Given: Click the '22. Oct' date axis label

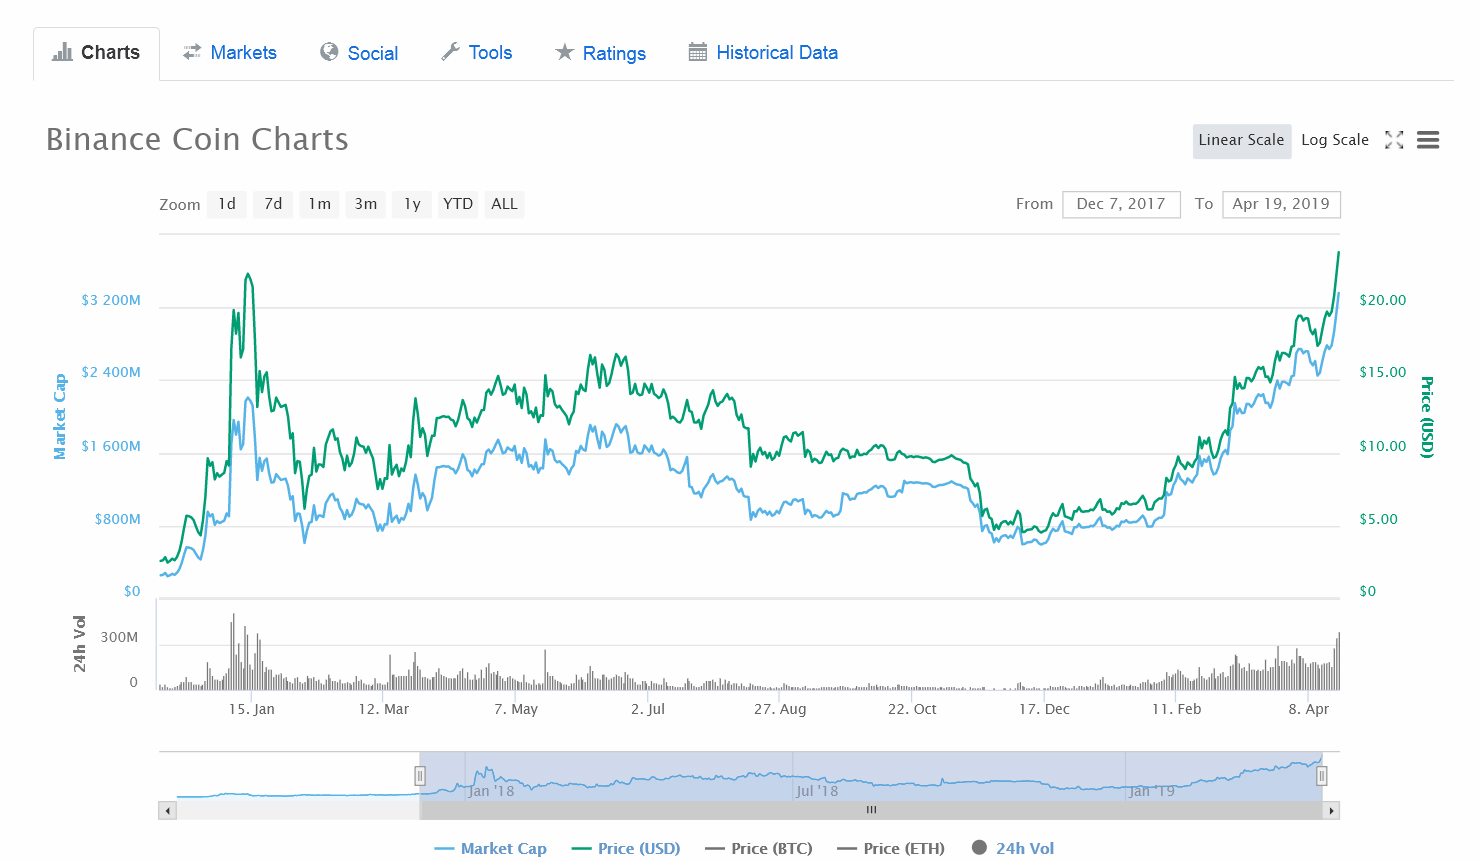Looking at the screenshot, I should tap(913, 709).
